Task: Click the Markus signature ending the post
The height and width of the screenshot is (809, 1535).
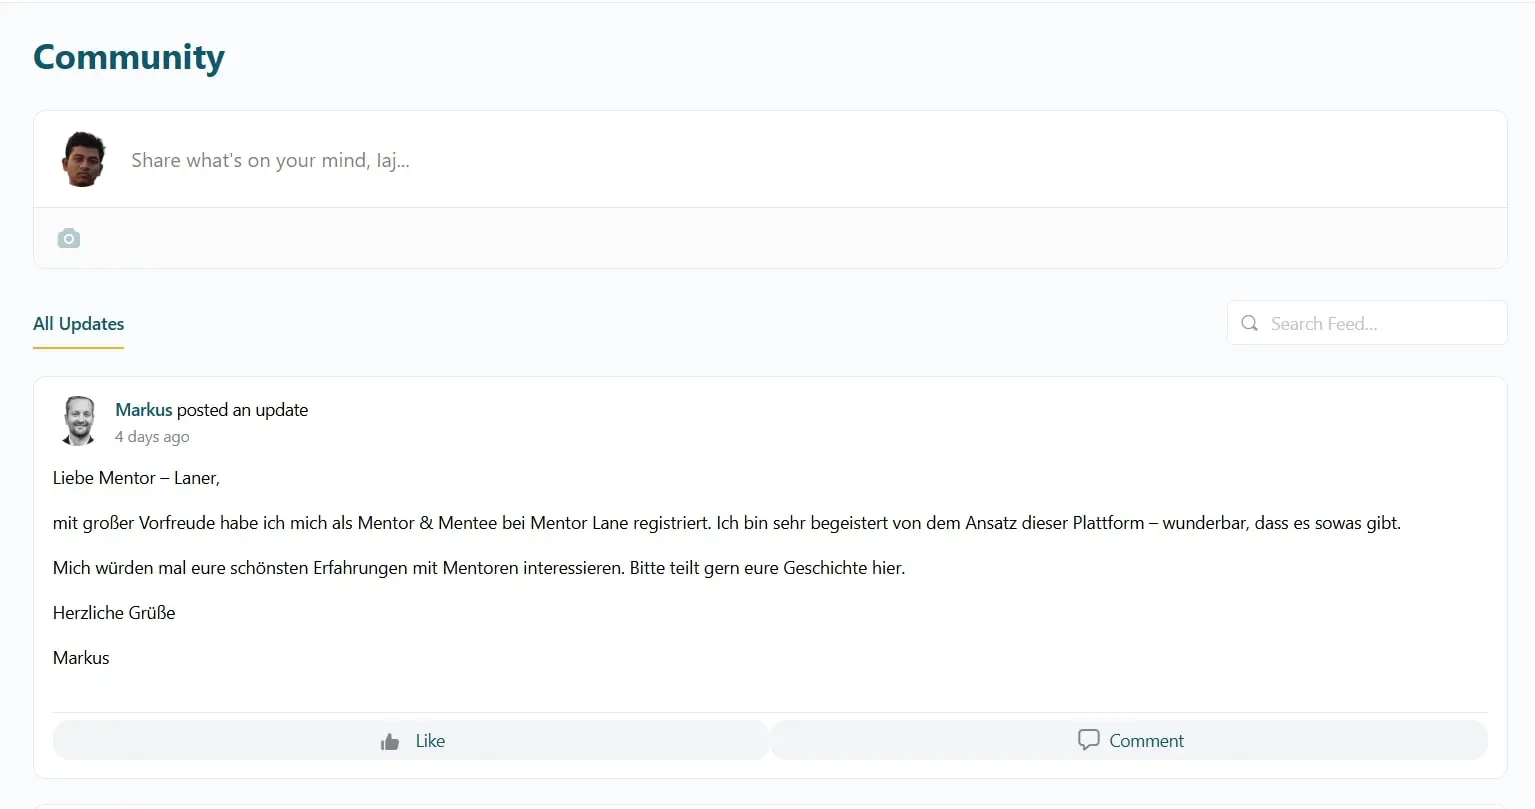Action: [81, 658]
